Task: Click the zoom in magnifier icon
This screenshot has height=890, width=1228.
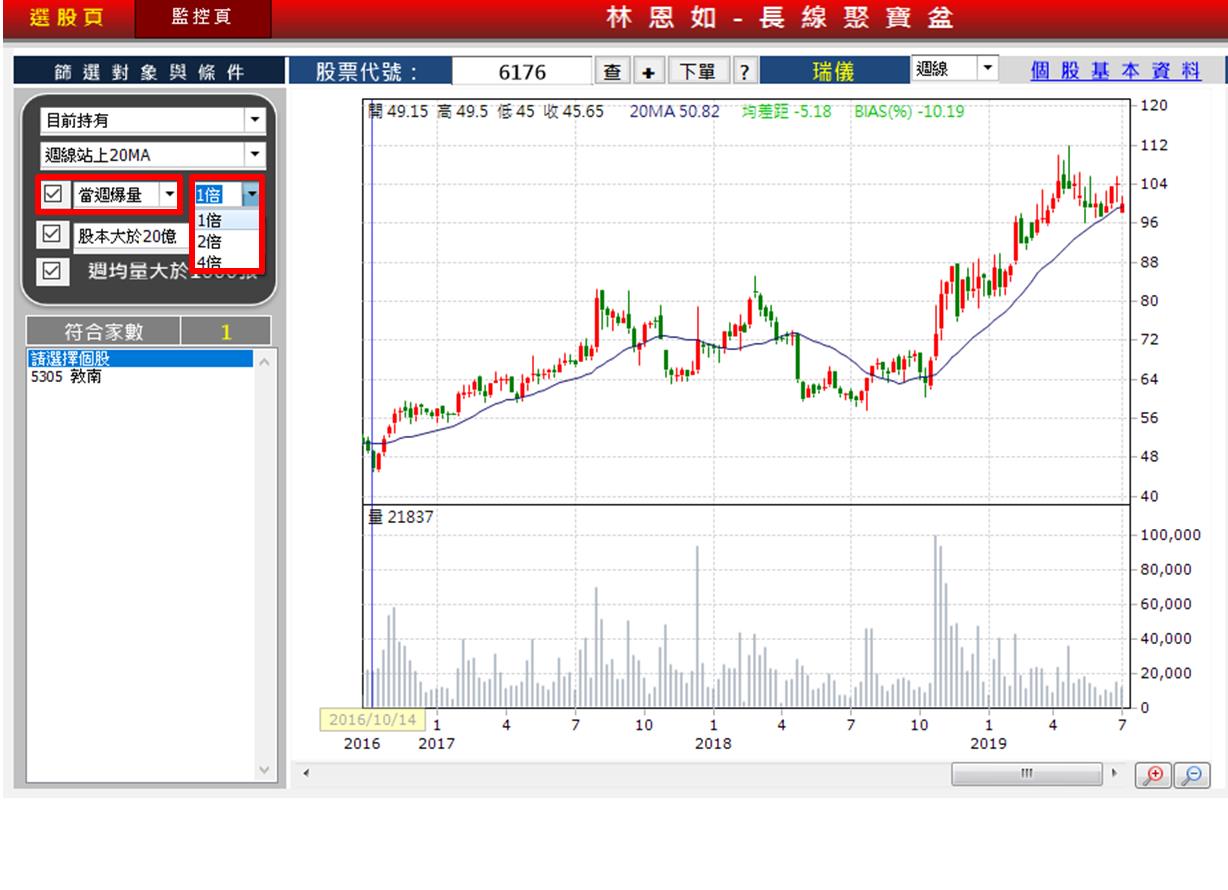Action: click(x=1156, y=774)
